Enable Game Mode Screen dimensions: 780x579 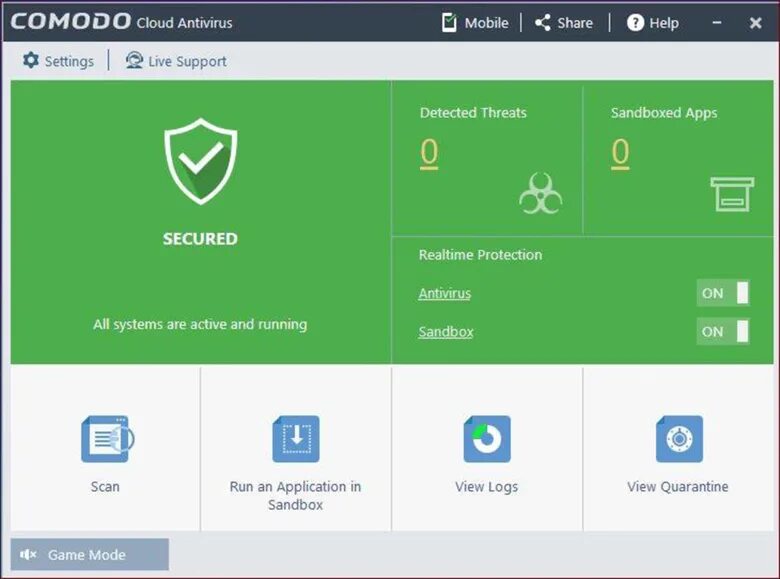point(90,554)
